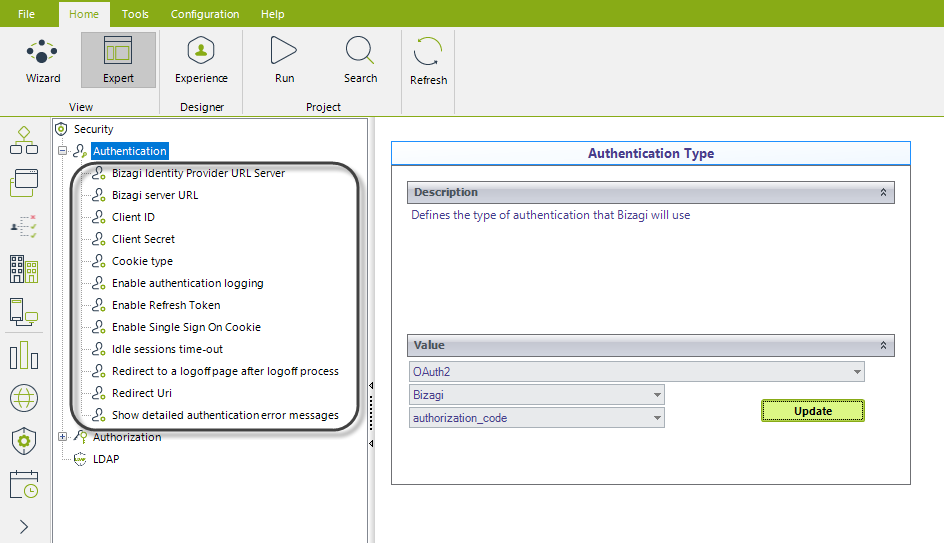Select Redirect to a logoff page item
Viewport: 944px width, 543px height.
click(x=225, y=371)
